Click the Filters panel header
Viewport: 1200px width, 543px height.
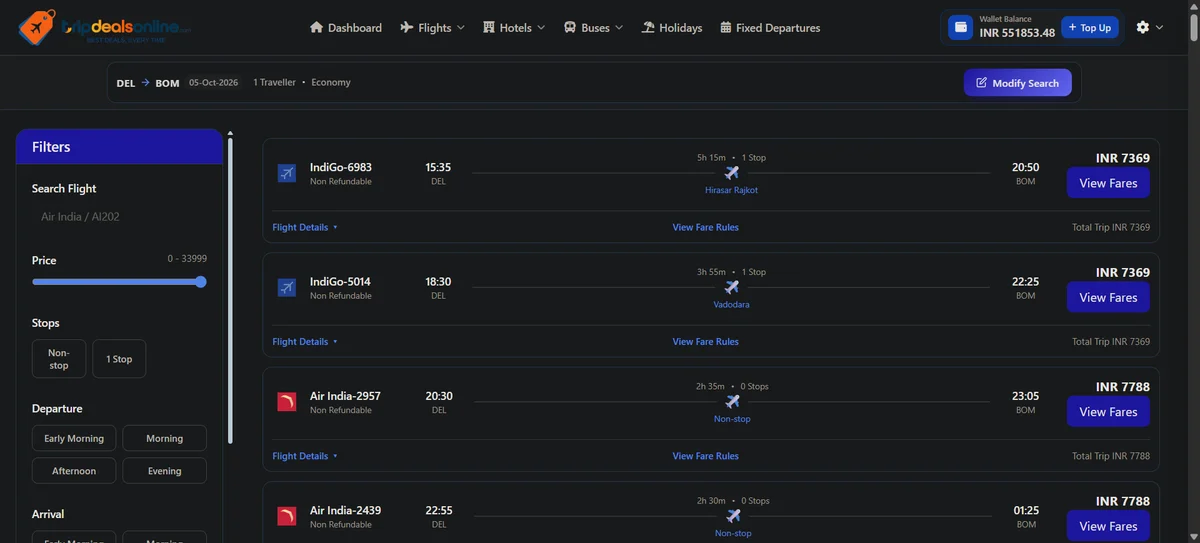point(119,146)
